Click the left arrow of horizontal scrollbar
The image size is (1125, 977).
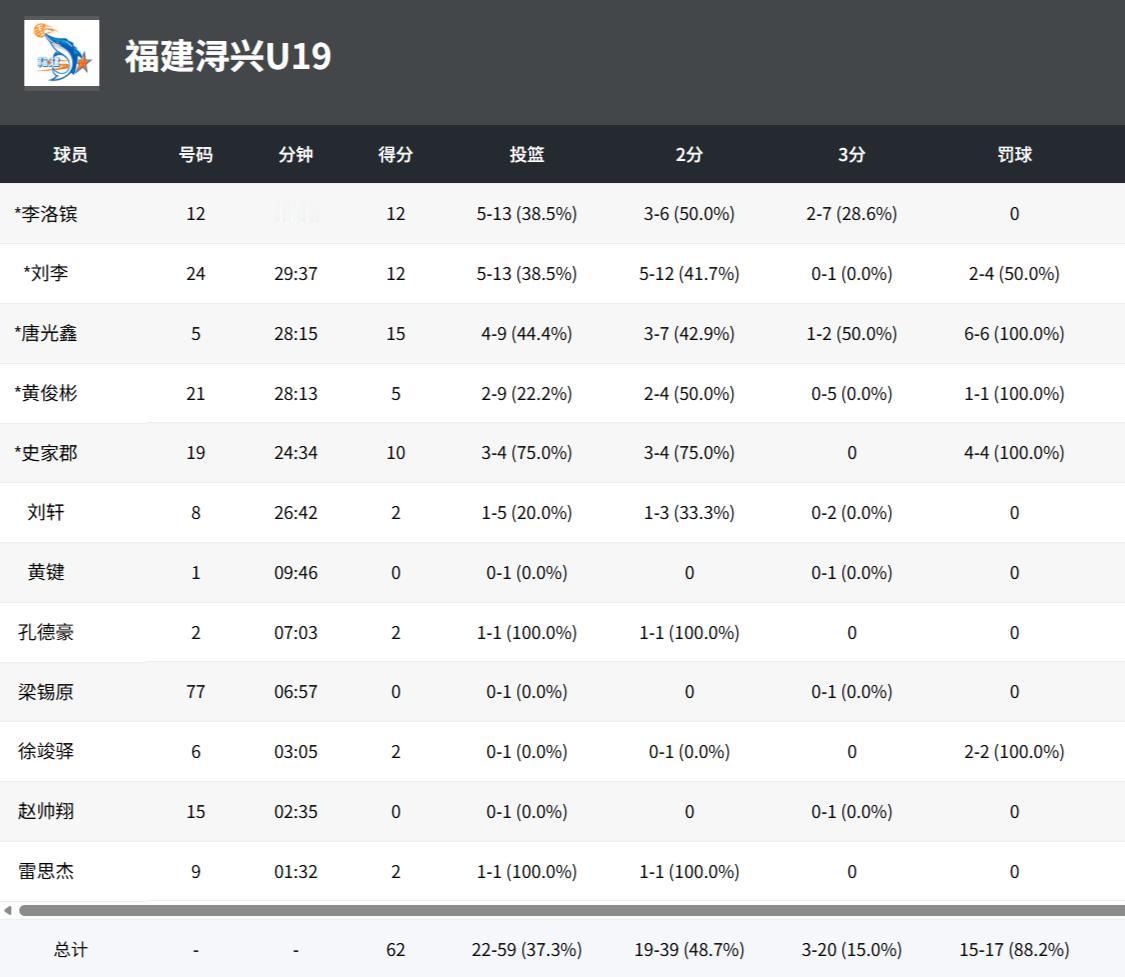tap(7, 910)
